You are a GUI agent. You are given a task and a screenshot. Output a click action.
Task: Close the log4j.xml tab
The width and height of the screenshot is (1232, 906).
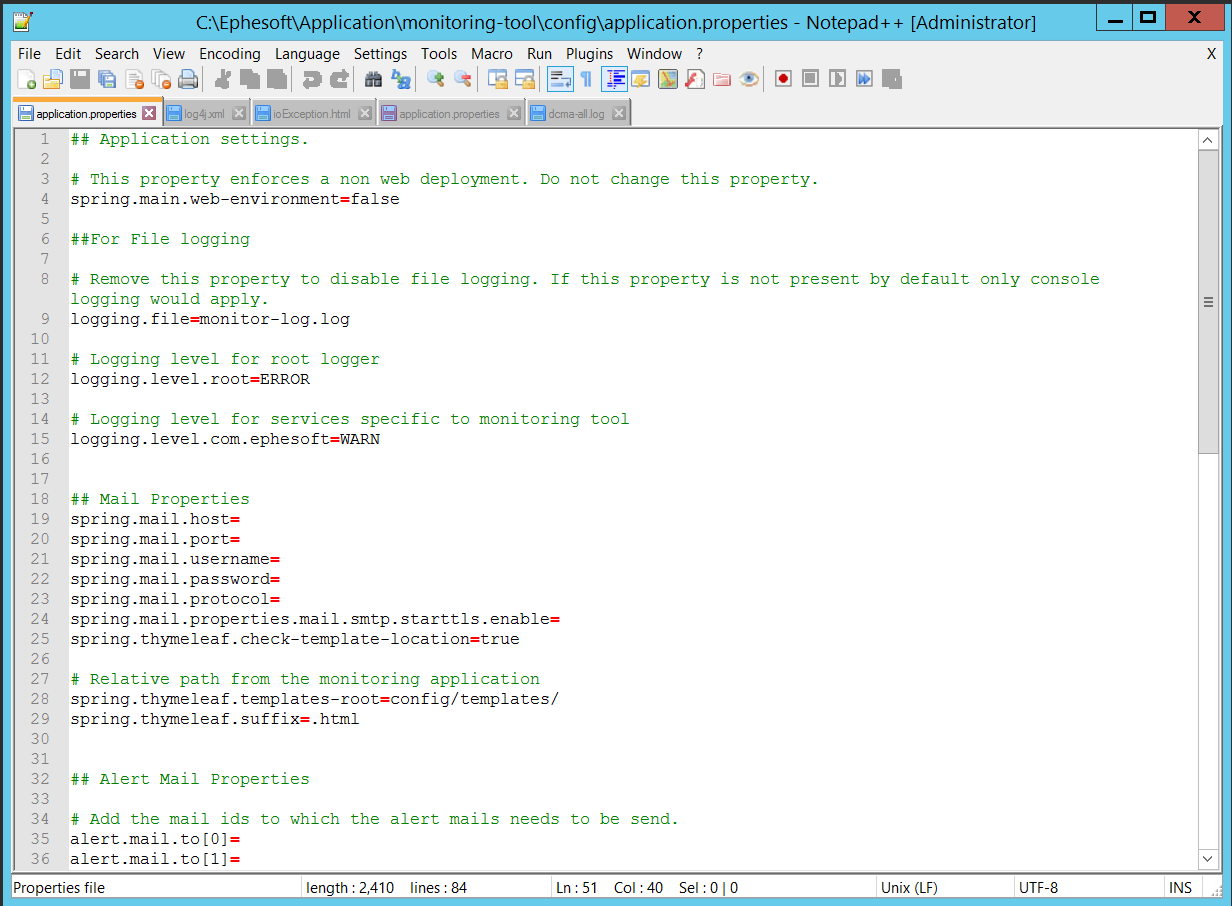click(239, 114)
